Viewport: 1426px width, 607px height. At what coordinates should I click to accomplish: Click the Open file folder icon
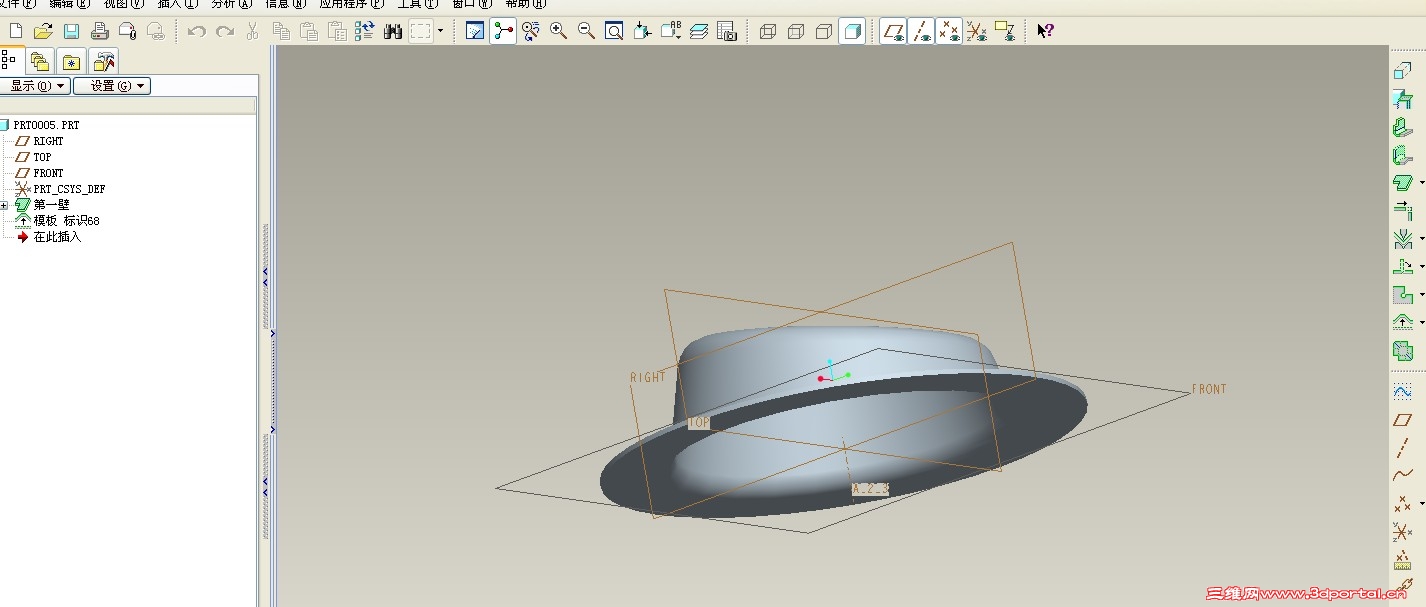tap(43, 31)
